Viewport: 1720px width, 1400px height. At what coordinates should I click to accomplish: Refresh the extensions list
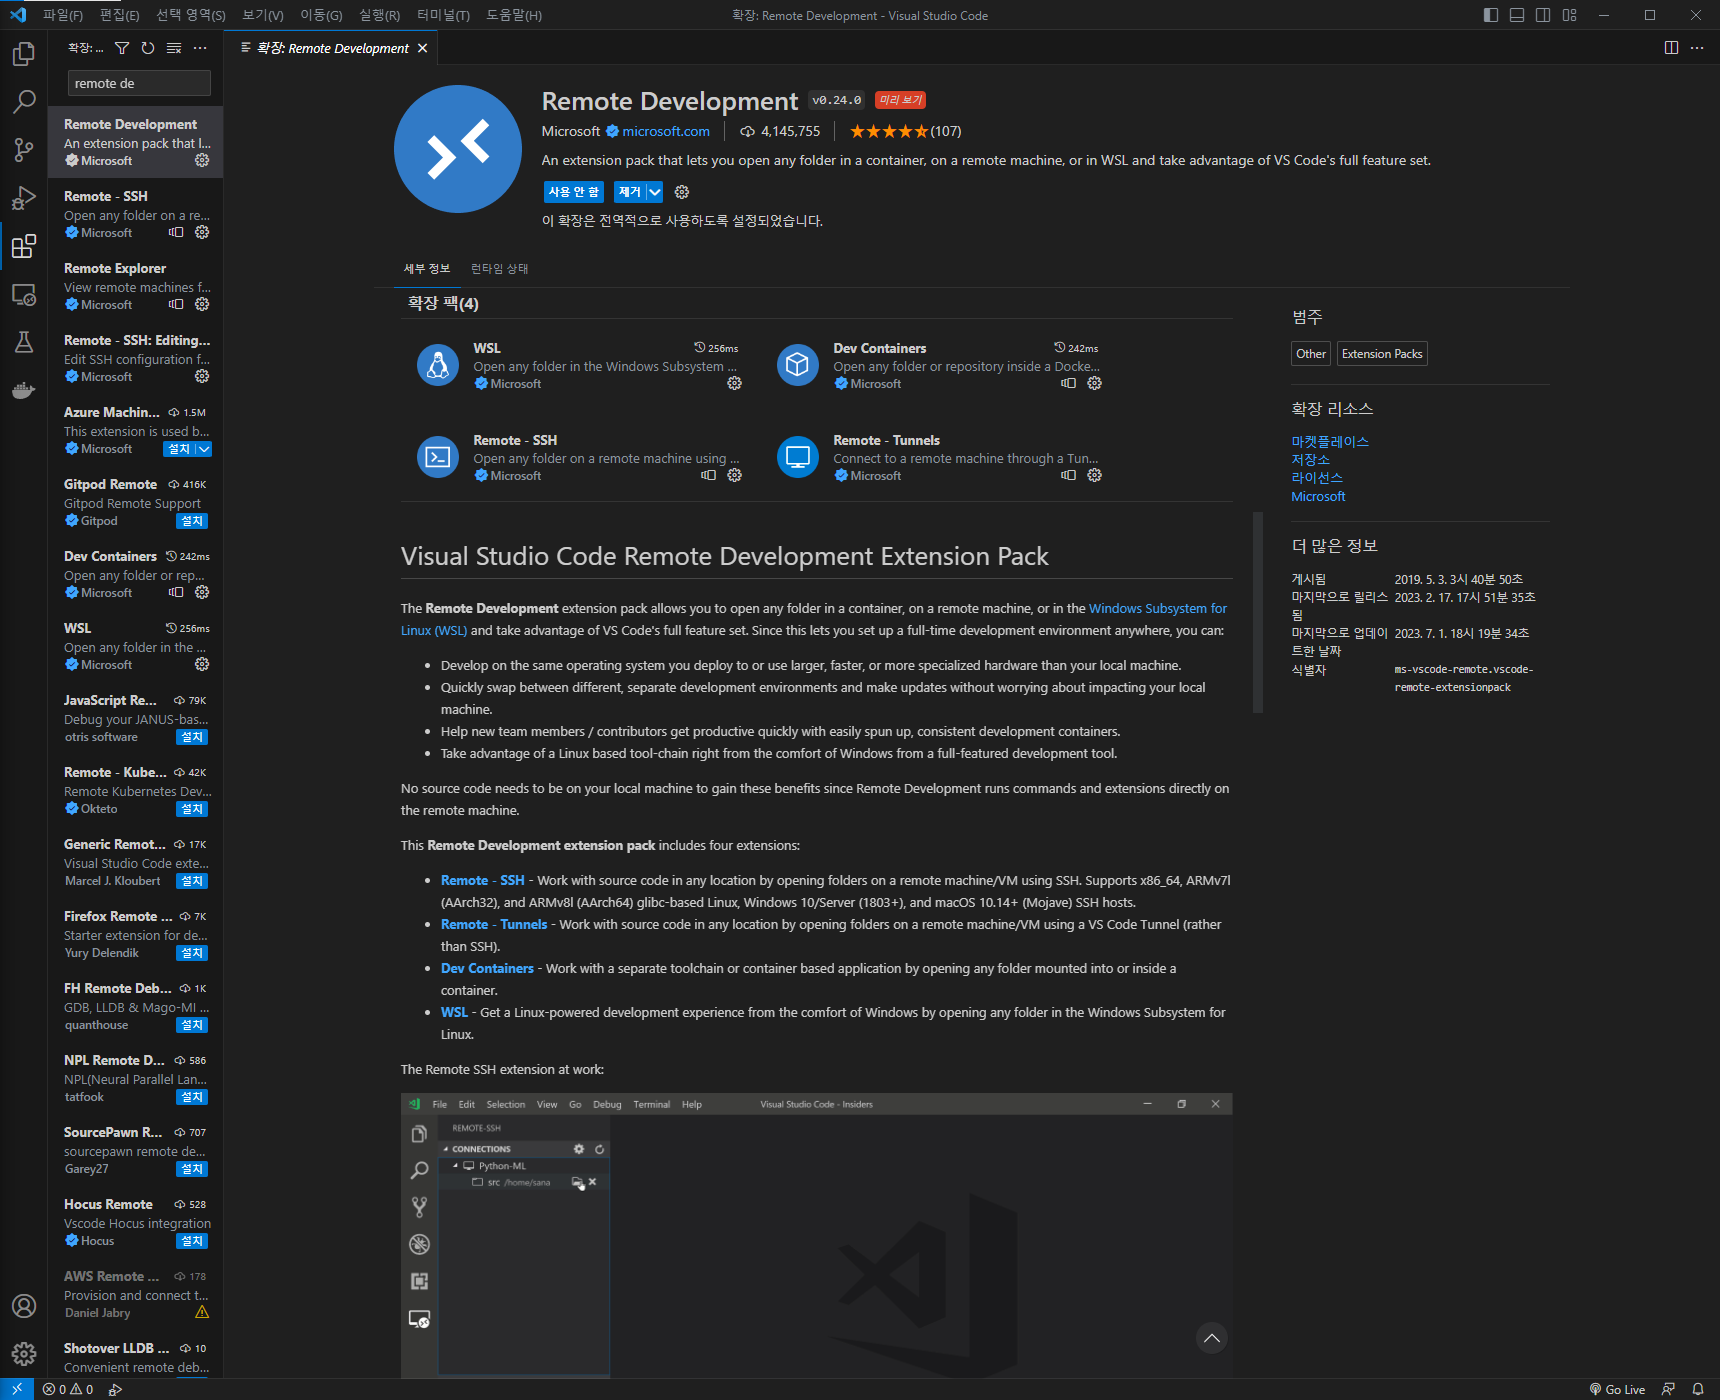tap(148, 48)
